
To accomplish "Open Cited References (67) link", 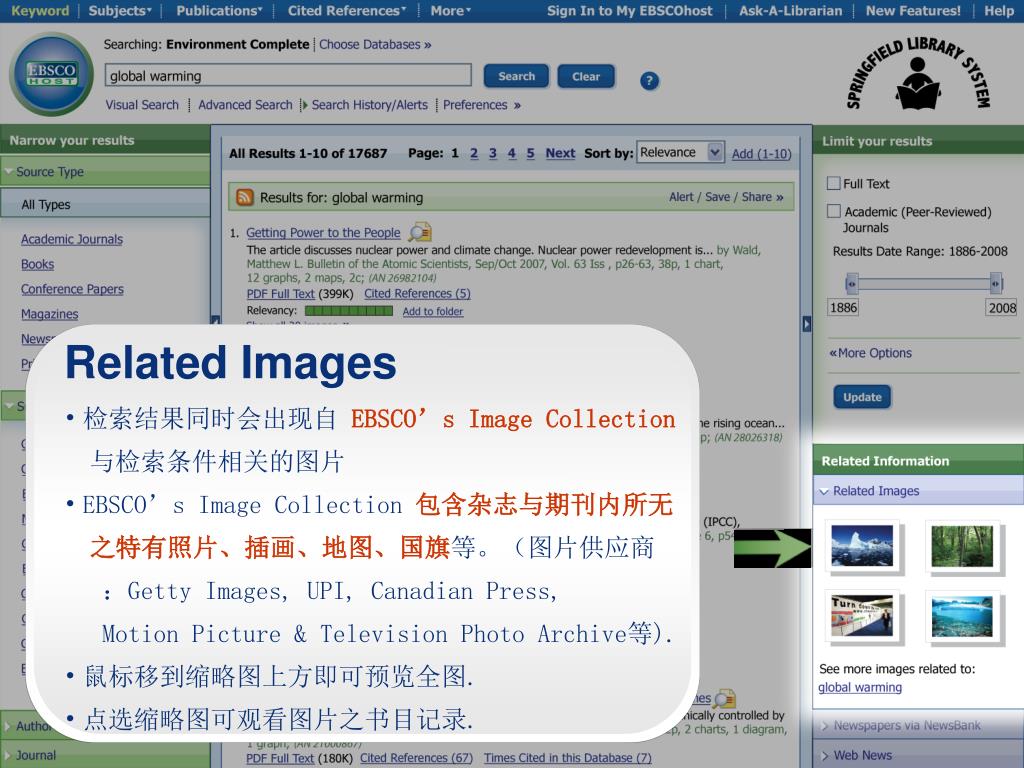I will pos(417,758).
